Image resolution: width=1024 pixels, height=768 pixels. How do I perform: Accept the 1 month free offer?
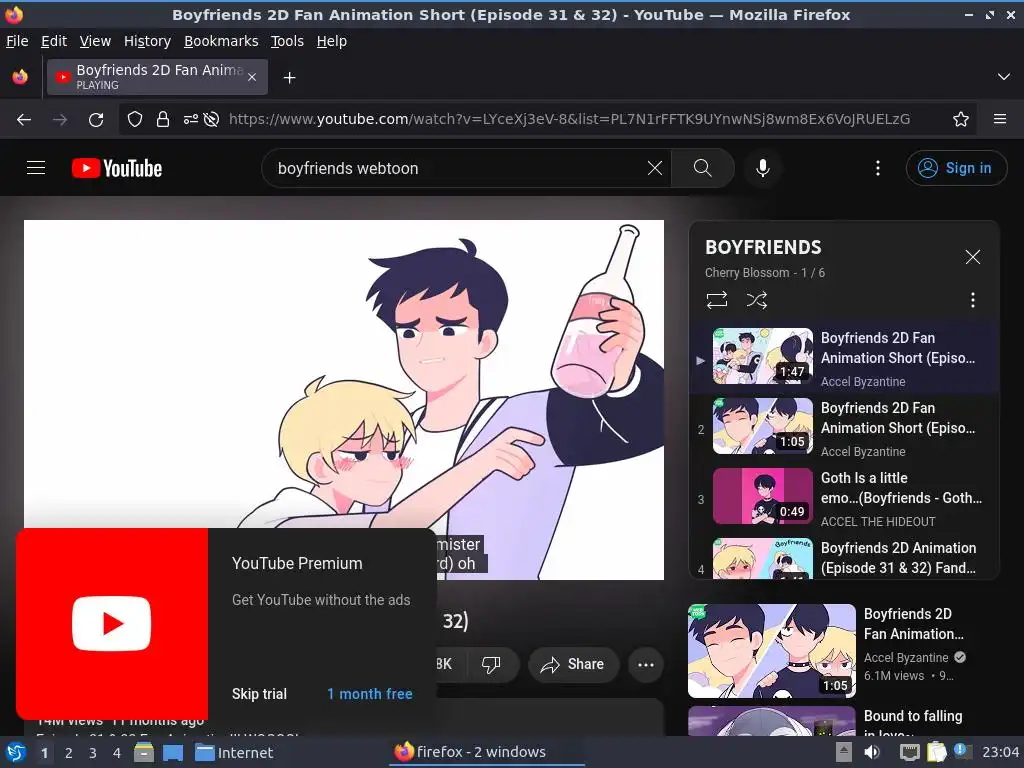(x=370, y=694)
